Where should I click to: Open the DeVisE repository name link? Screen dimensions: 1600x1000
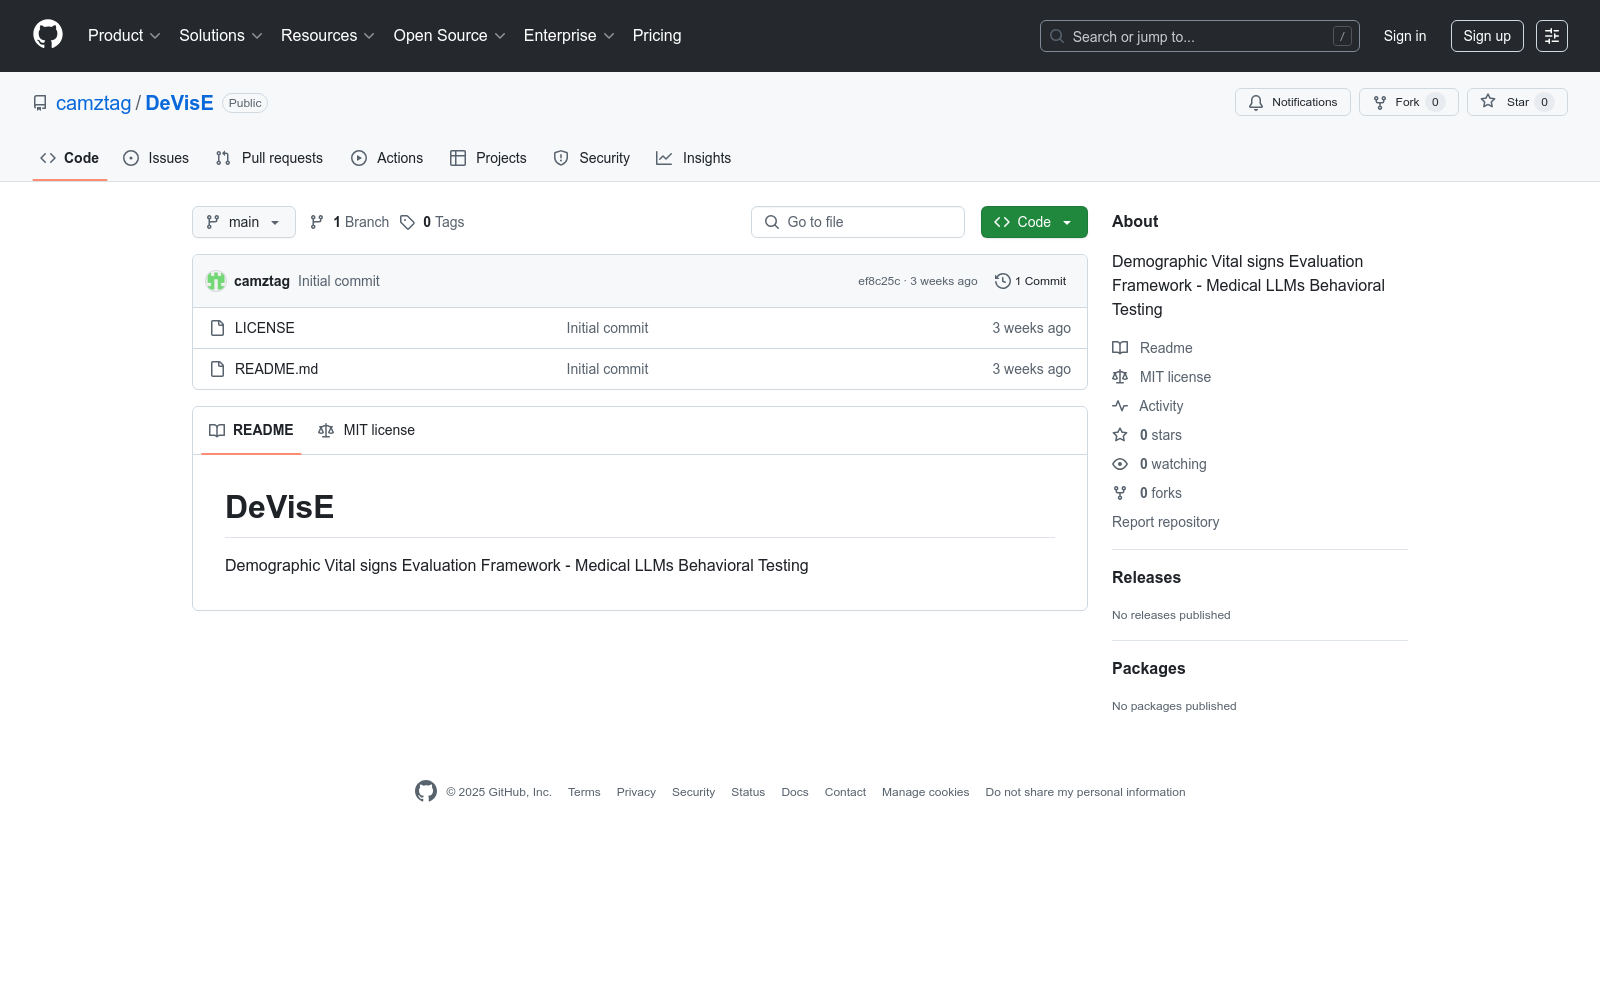[180, 103]
